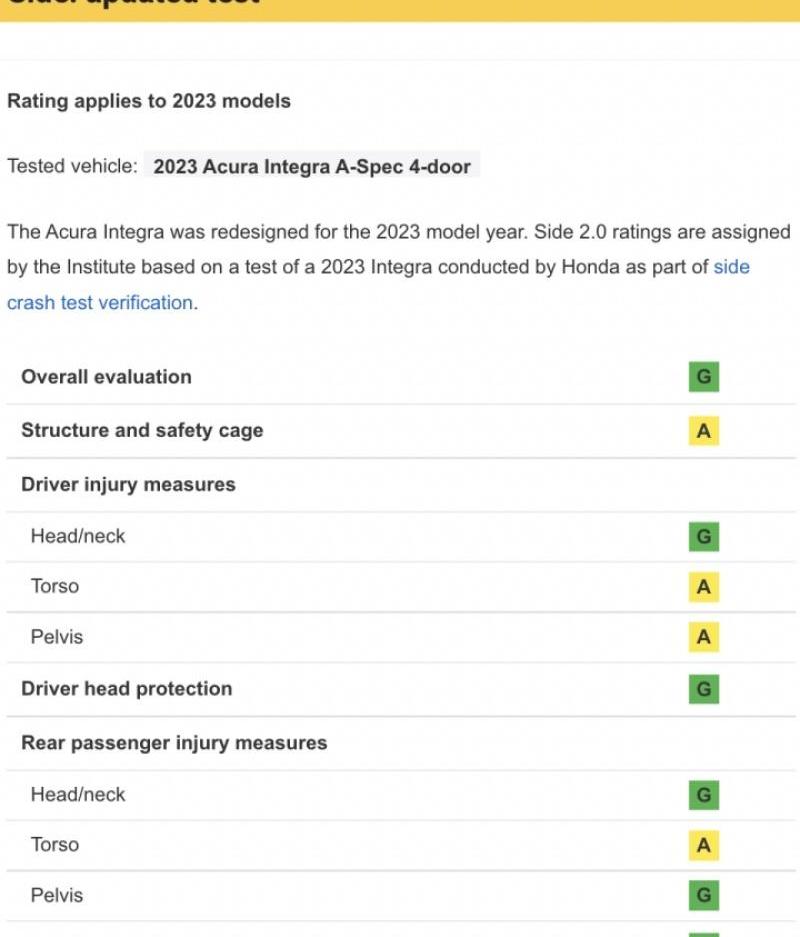The height and width of the screenshot is (937, 800).
Task: Click the G badge for Driver head protection
Action: [x=704, y=689]
